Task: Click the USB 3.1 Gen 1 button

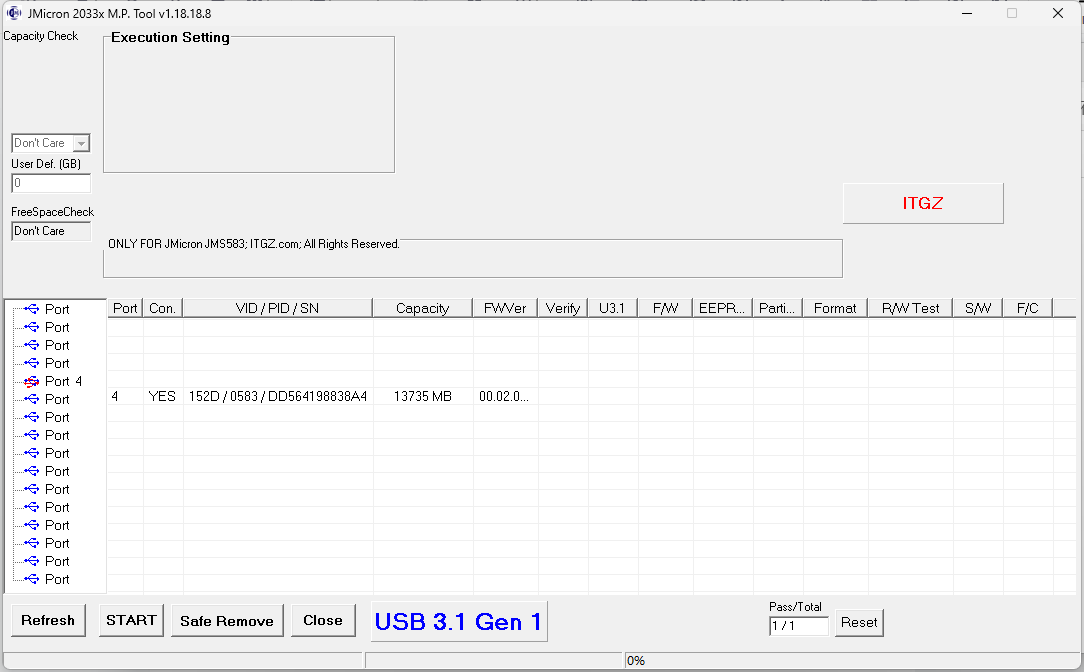Action: (459, 622)
